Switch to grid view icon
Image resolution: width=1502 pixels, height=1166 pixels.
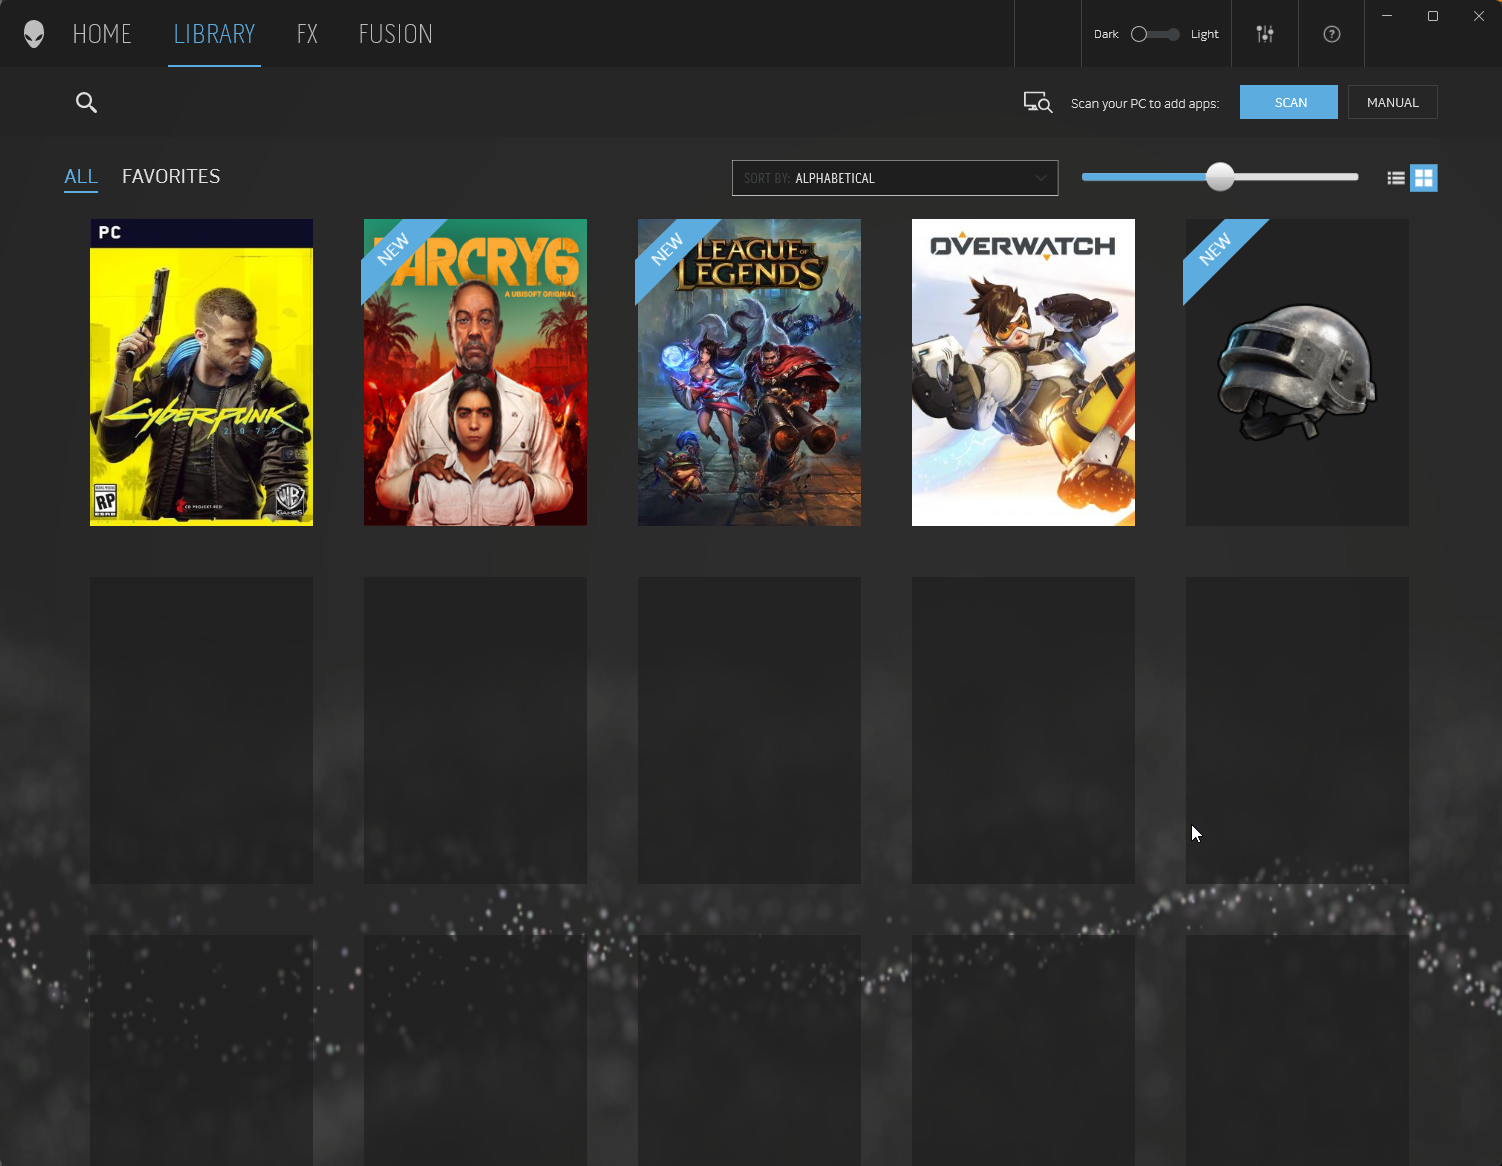[x=1424, y=178]
